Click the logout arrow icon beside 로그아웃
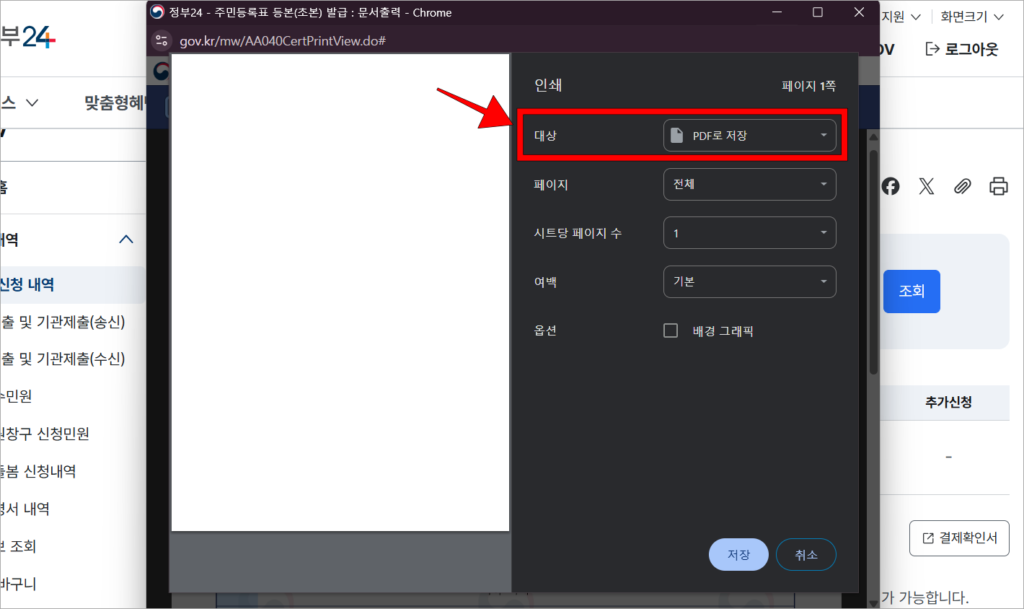This screenshot has width=1024, height=609. tap(932, 48)
